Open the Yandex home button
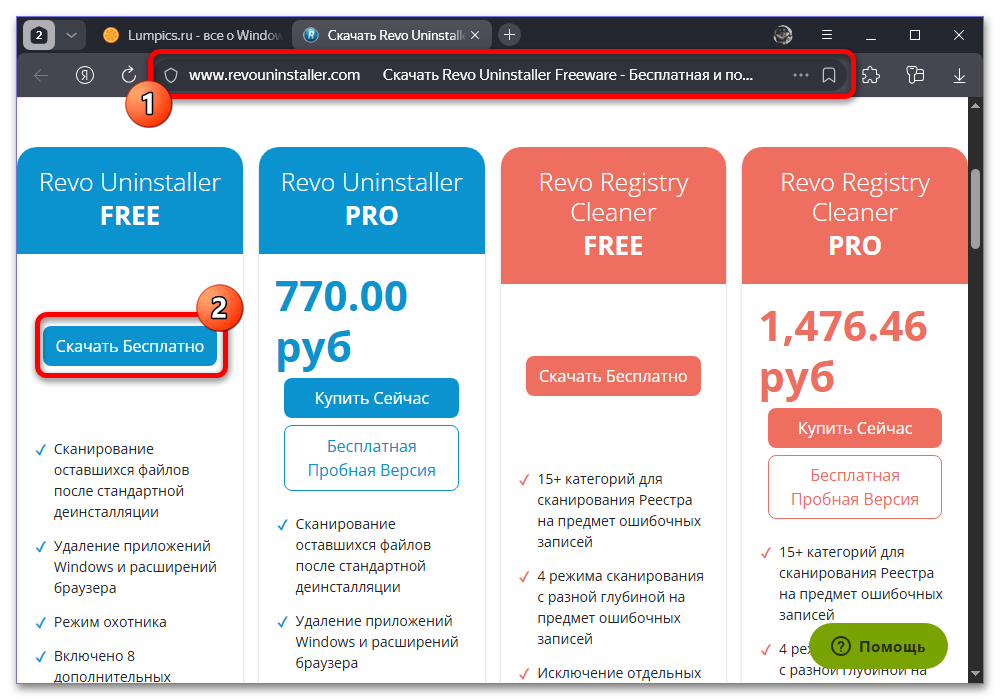1000x700 pixels. 85,75
